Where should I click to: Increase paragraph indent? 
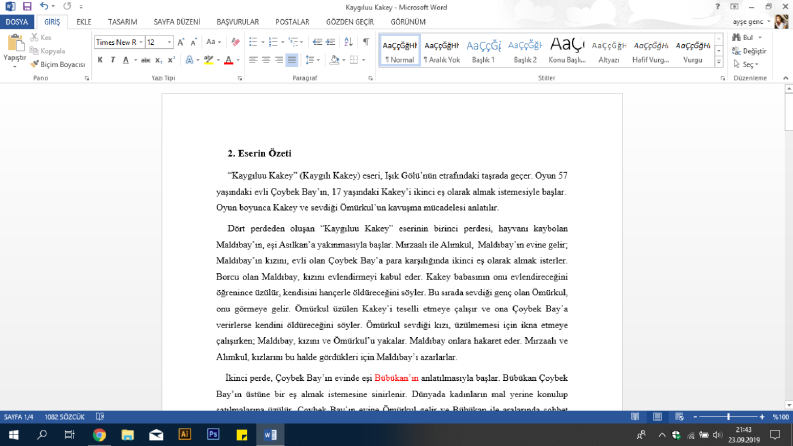point(330,42)
